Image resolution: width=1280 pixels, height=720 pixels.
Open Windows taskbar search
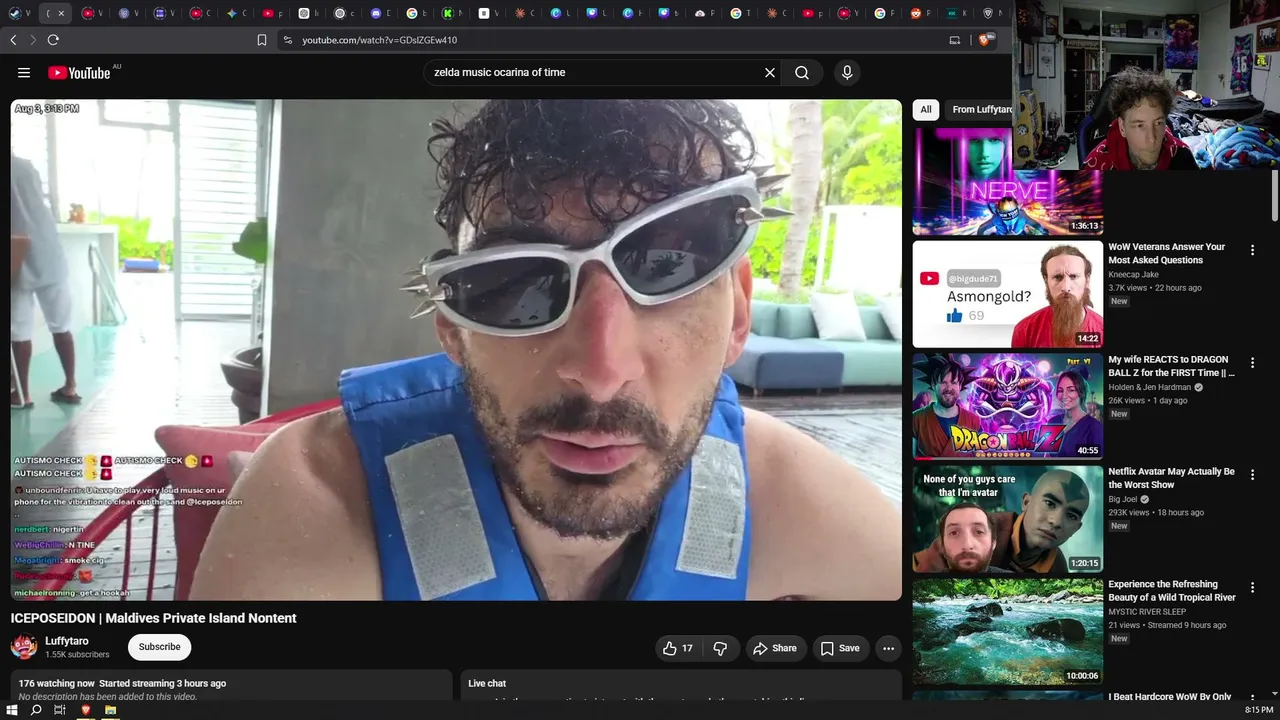(36, 710)
